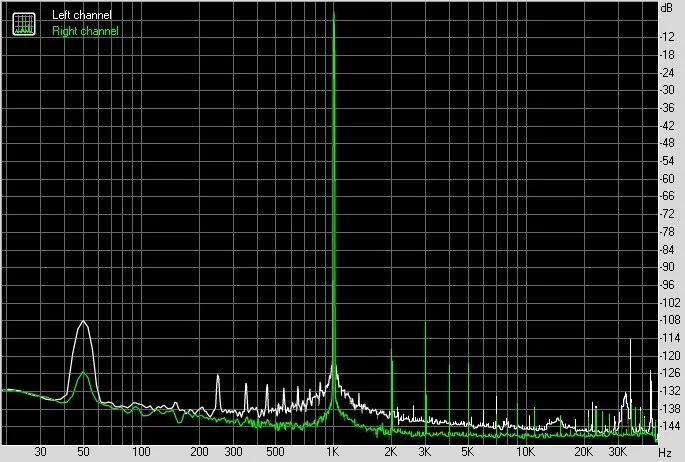
Task: Select the green "Right channel" legend label
Action: (85, 31)
